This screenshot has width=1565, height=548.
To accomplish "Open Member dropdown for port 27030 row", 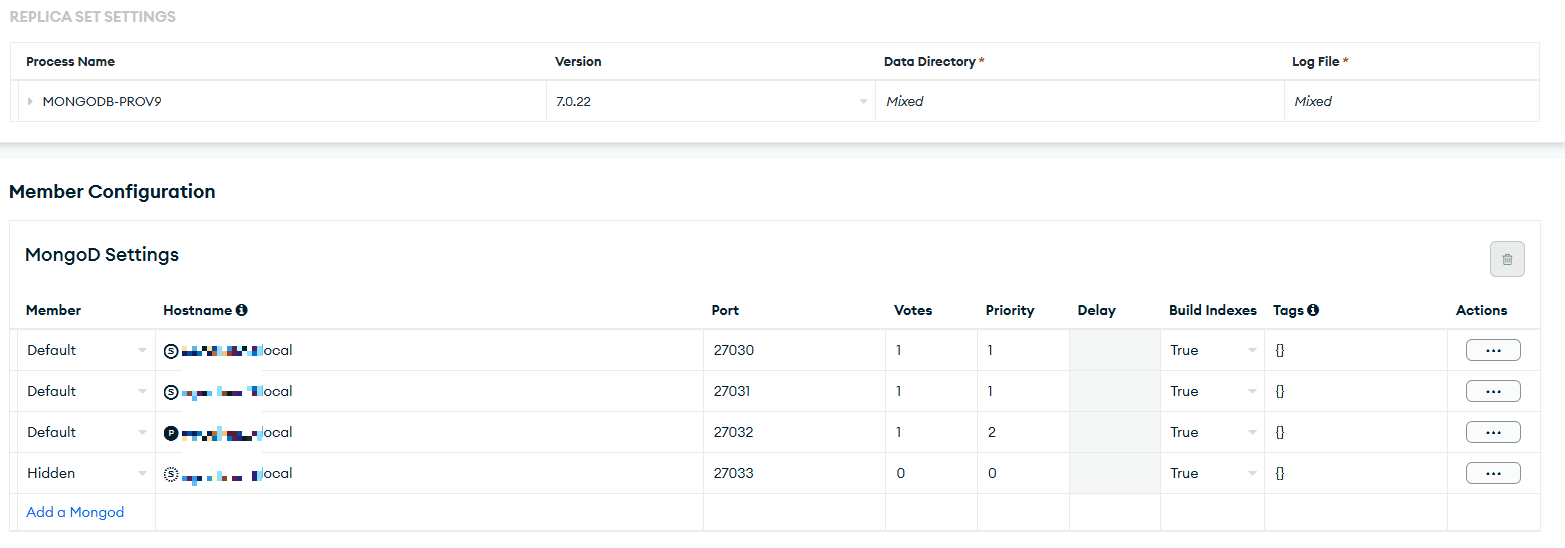I will tap(86, 350).
